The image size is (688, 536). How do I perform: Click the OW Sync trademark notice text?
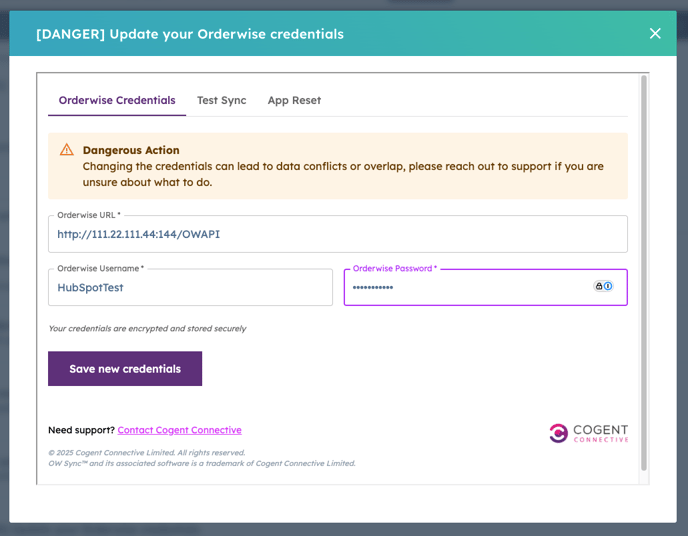[202, 464]
